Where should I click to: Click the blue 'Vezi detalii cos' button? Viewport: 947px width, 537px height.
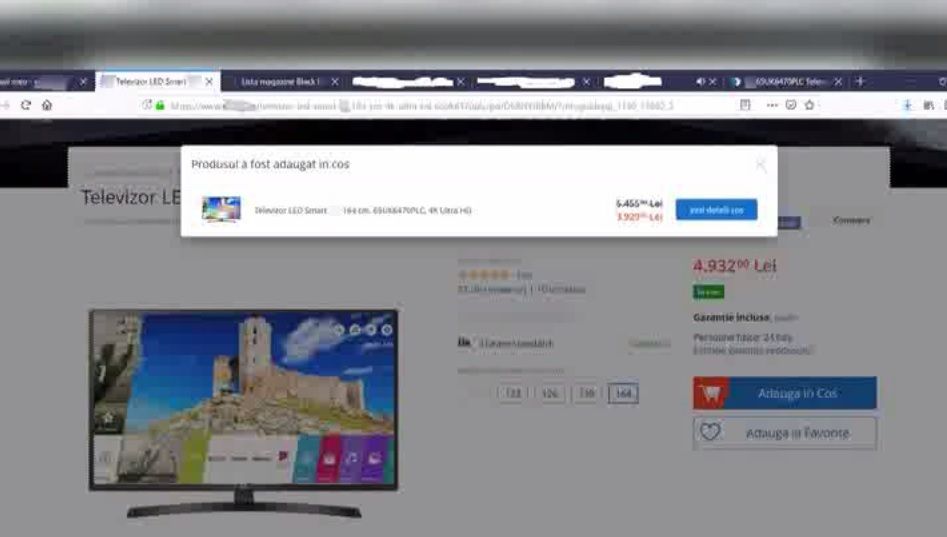tap(716, 210)
